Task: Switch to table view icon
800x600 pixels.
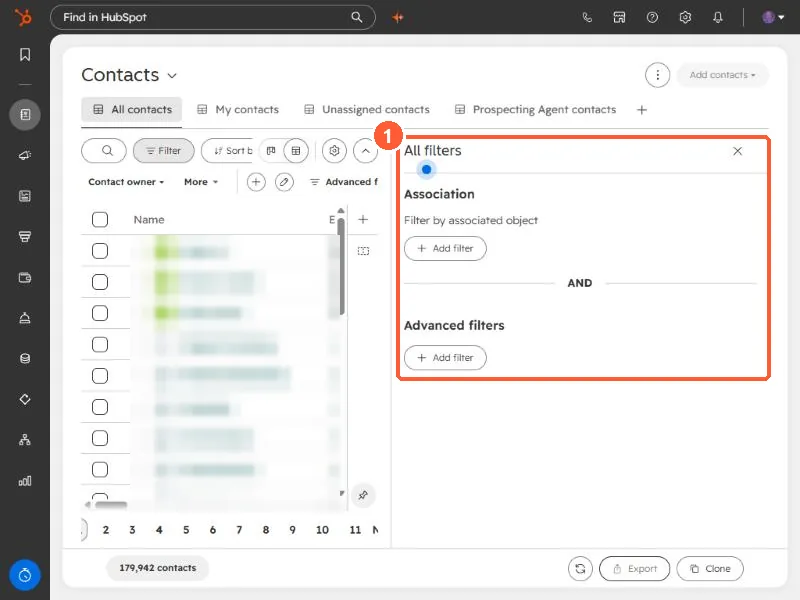Action: [296, 151]
